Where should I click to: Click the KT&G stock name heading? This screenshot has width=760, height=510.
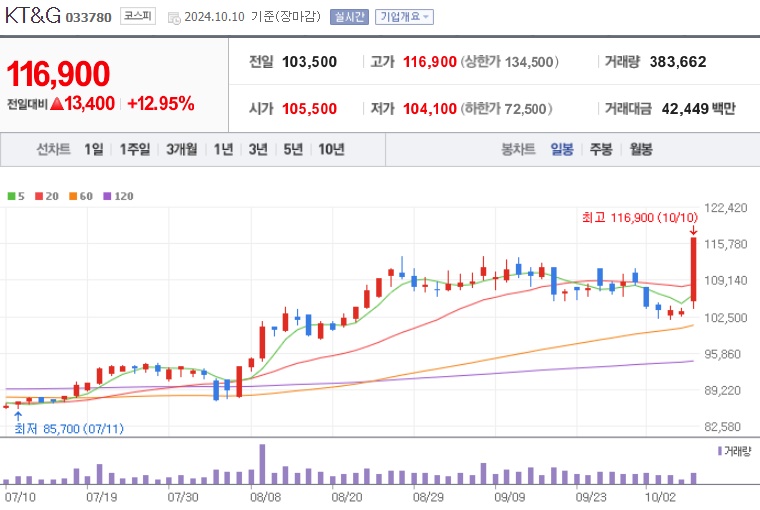click(33, 16)
